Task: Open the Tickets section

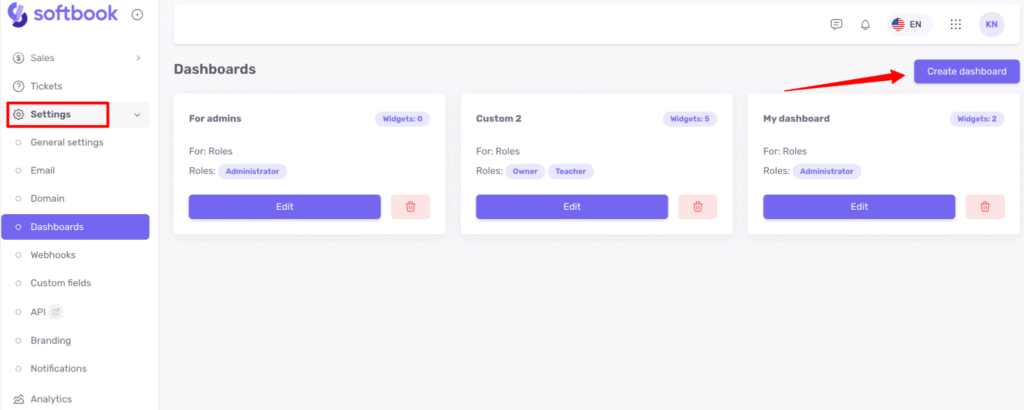Action: tap(46, 86)
